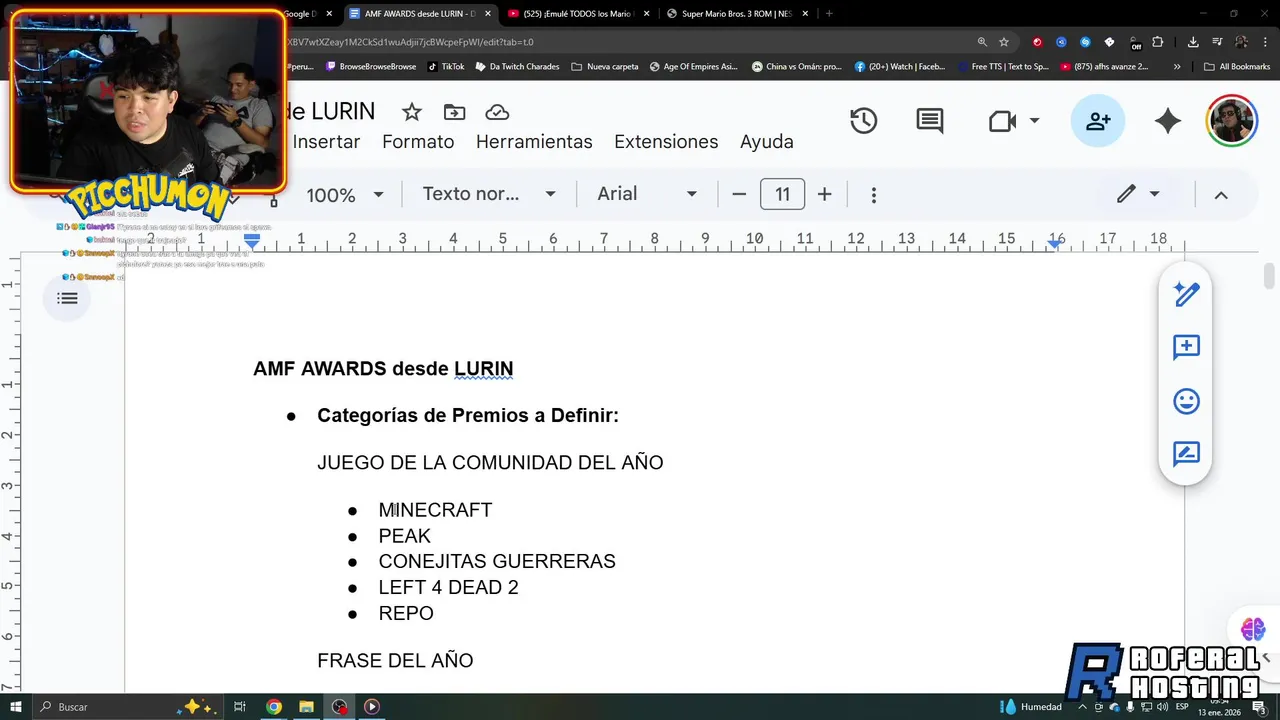Open the camera call options arrow

click(x=1035, y=121)
